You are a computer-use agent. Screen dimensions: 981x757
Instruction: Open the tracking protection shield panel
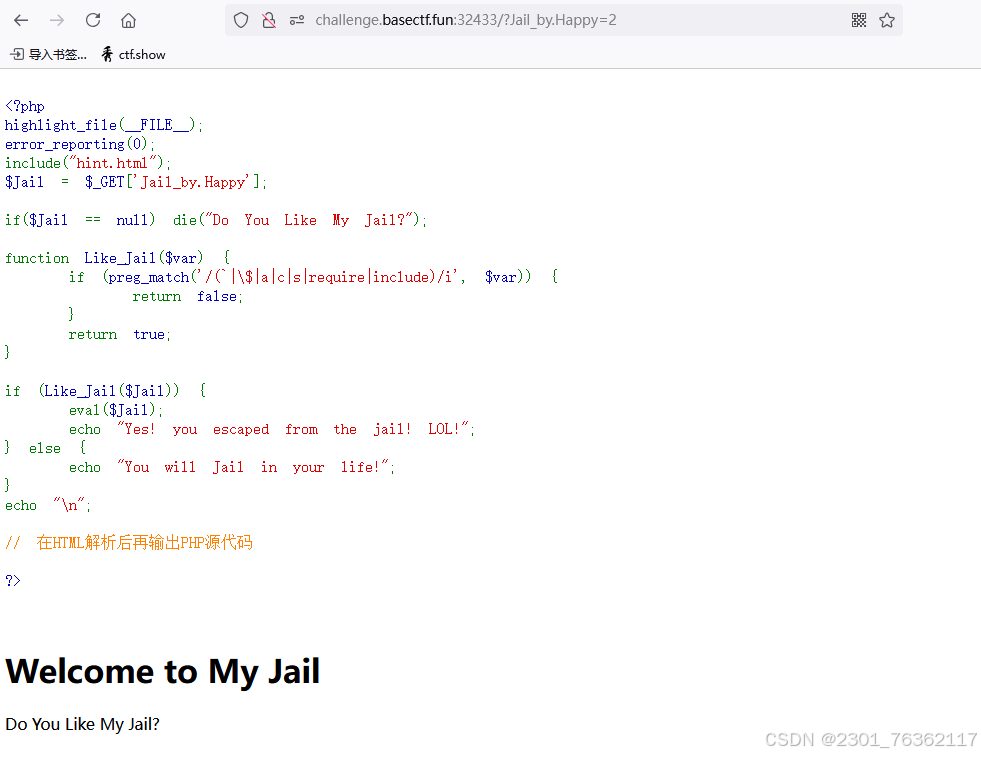tap(240, 19)
